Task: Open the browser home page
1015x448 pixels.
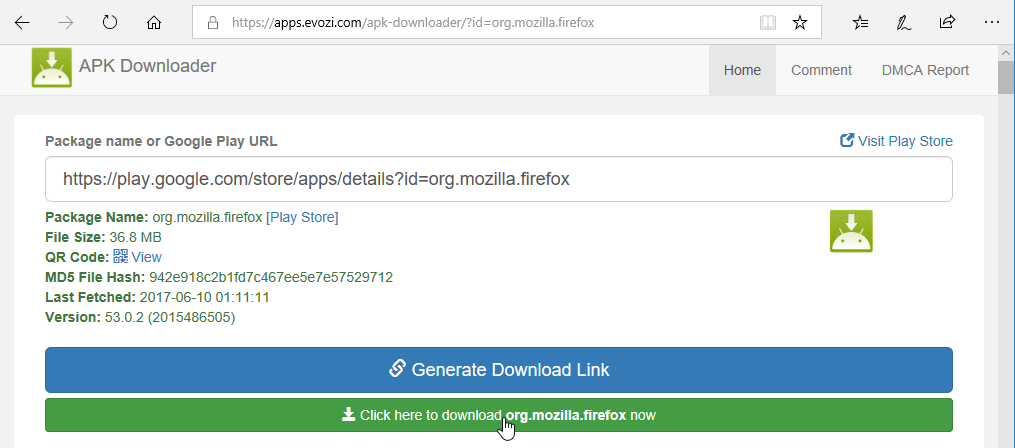Action: tap(153, 23)
